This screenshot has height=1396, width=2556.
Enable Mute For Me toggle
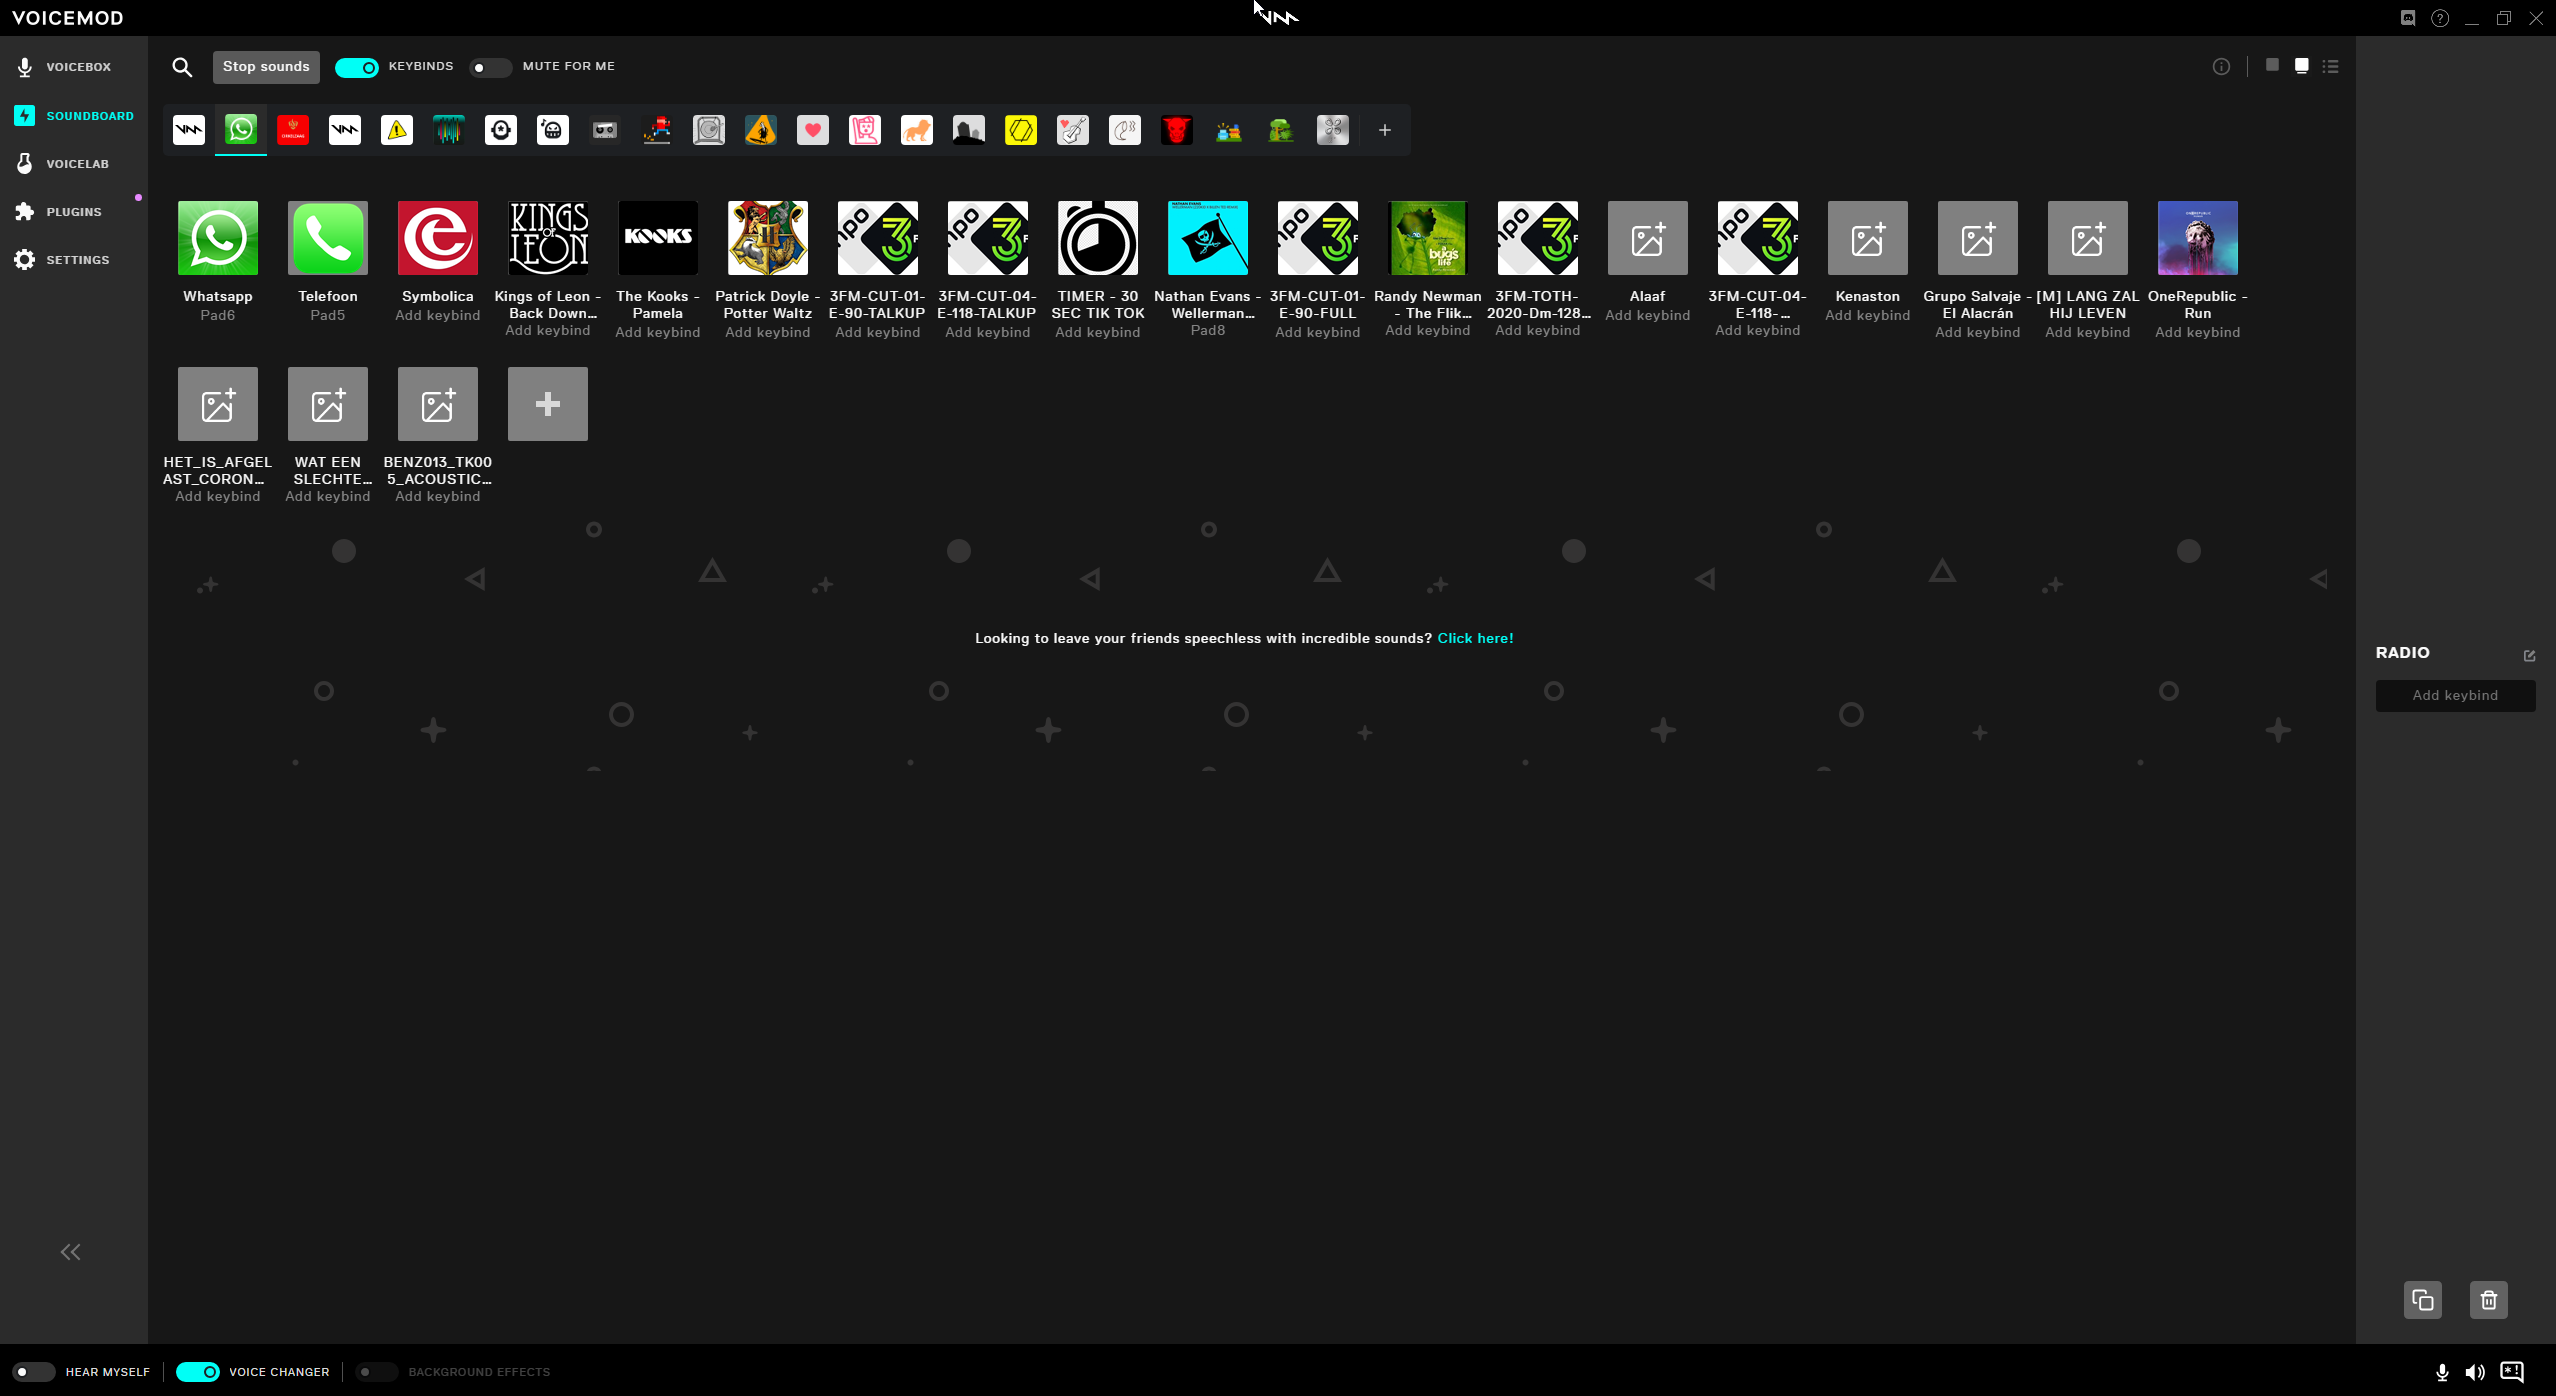[x=489, y=67]
